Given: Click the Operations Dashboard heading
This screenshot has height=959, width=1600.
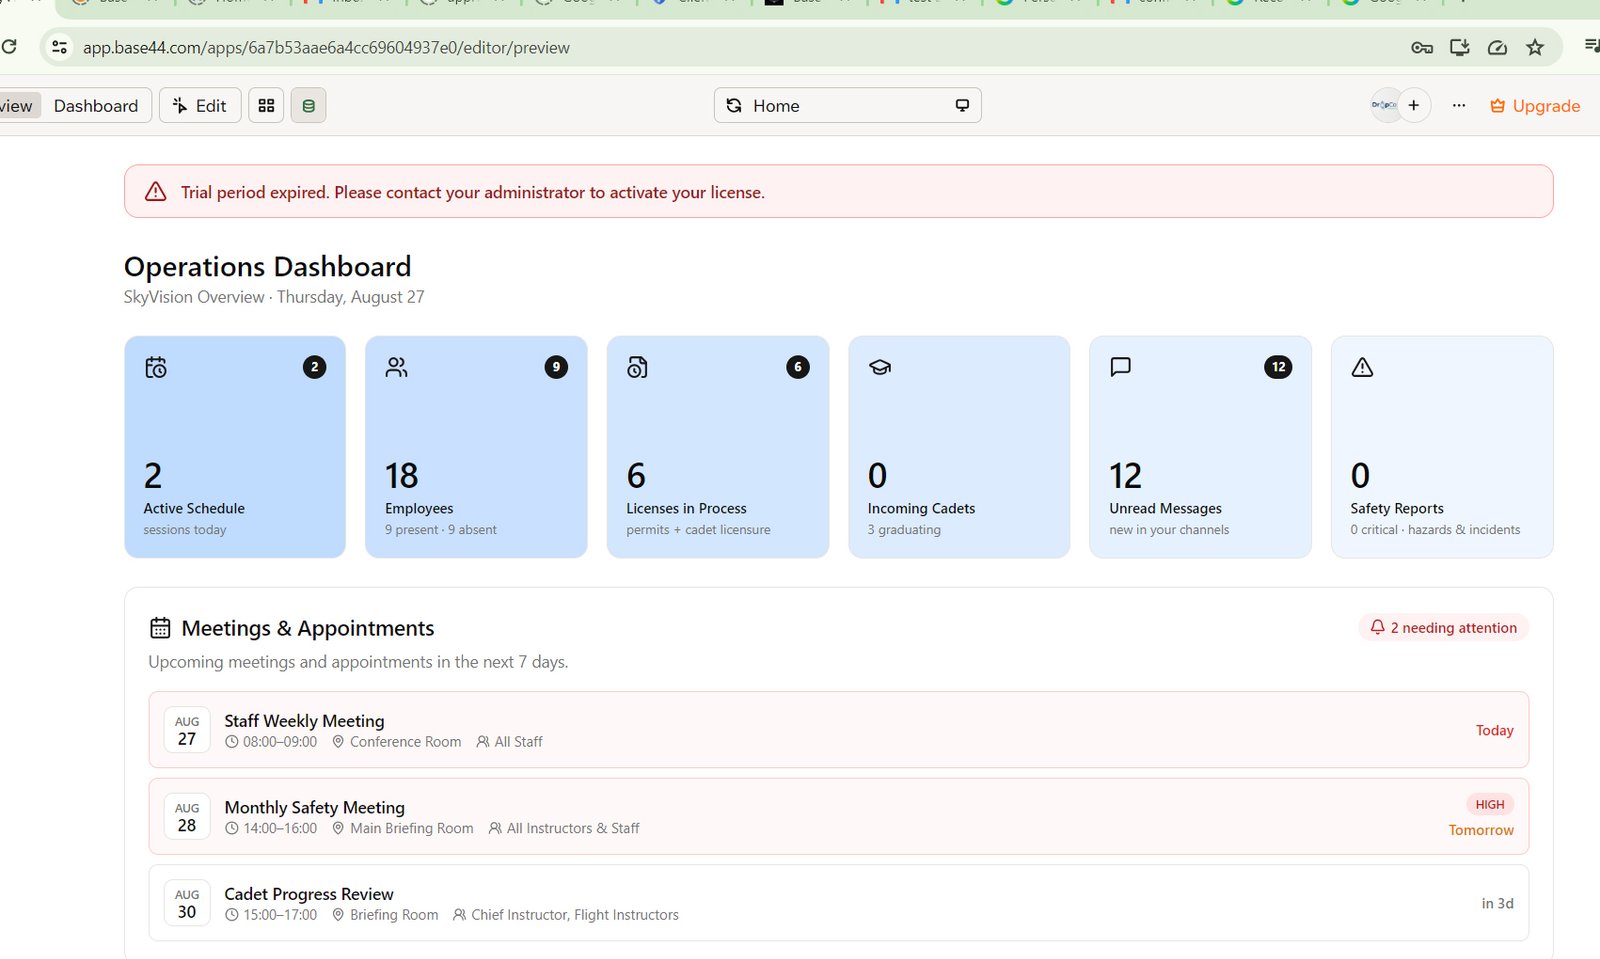Looking at the screenshot, I should coord(267,266).
